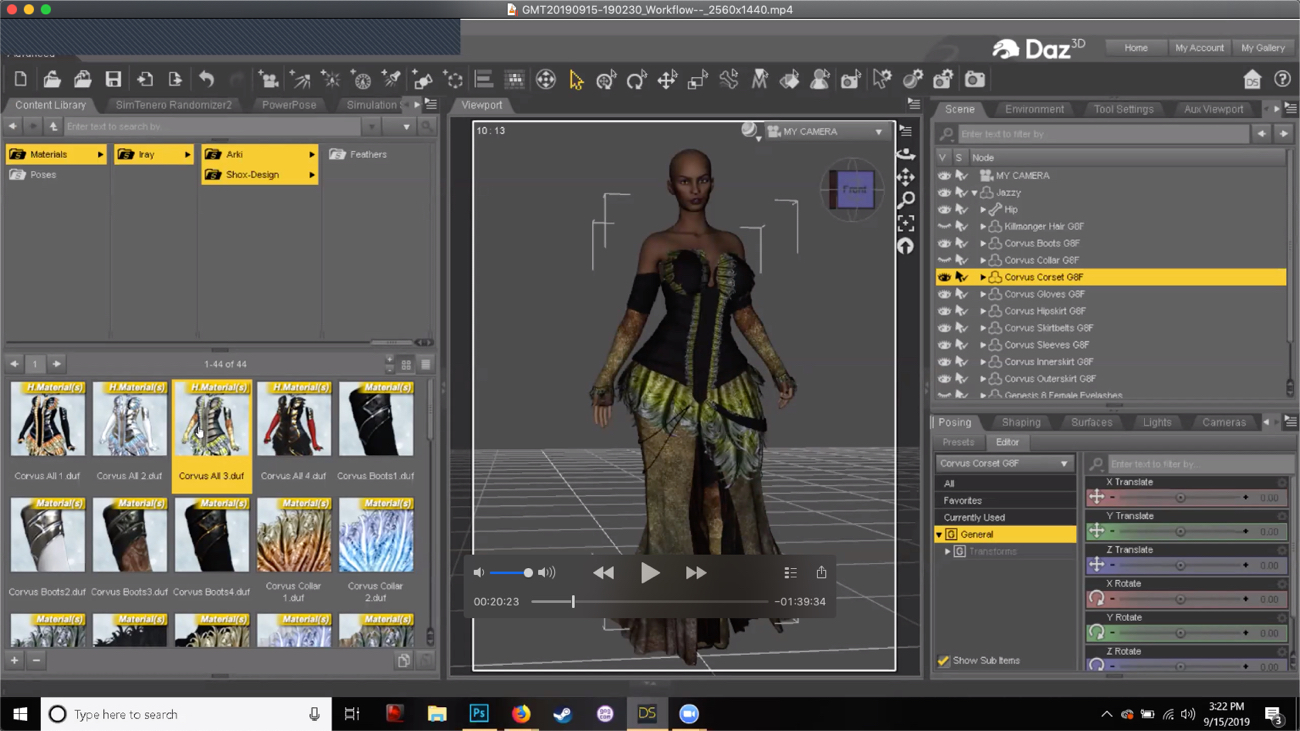Image resolution: width=1300 pixels, height=731 pixels.
Task: Expand the Hip bone node
Action: pyautogui.click(x=983, y=210)
